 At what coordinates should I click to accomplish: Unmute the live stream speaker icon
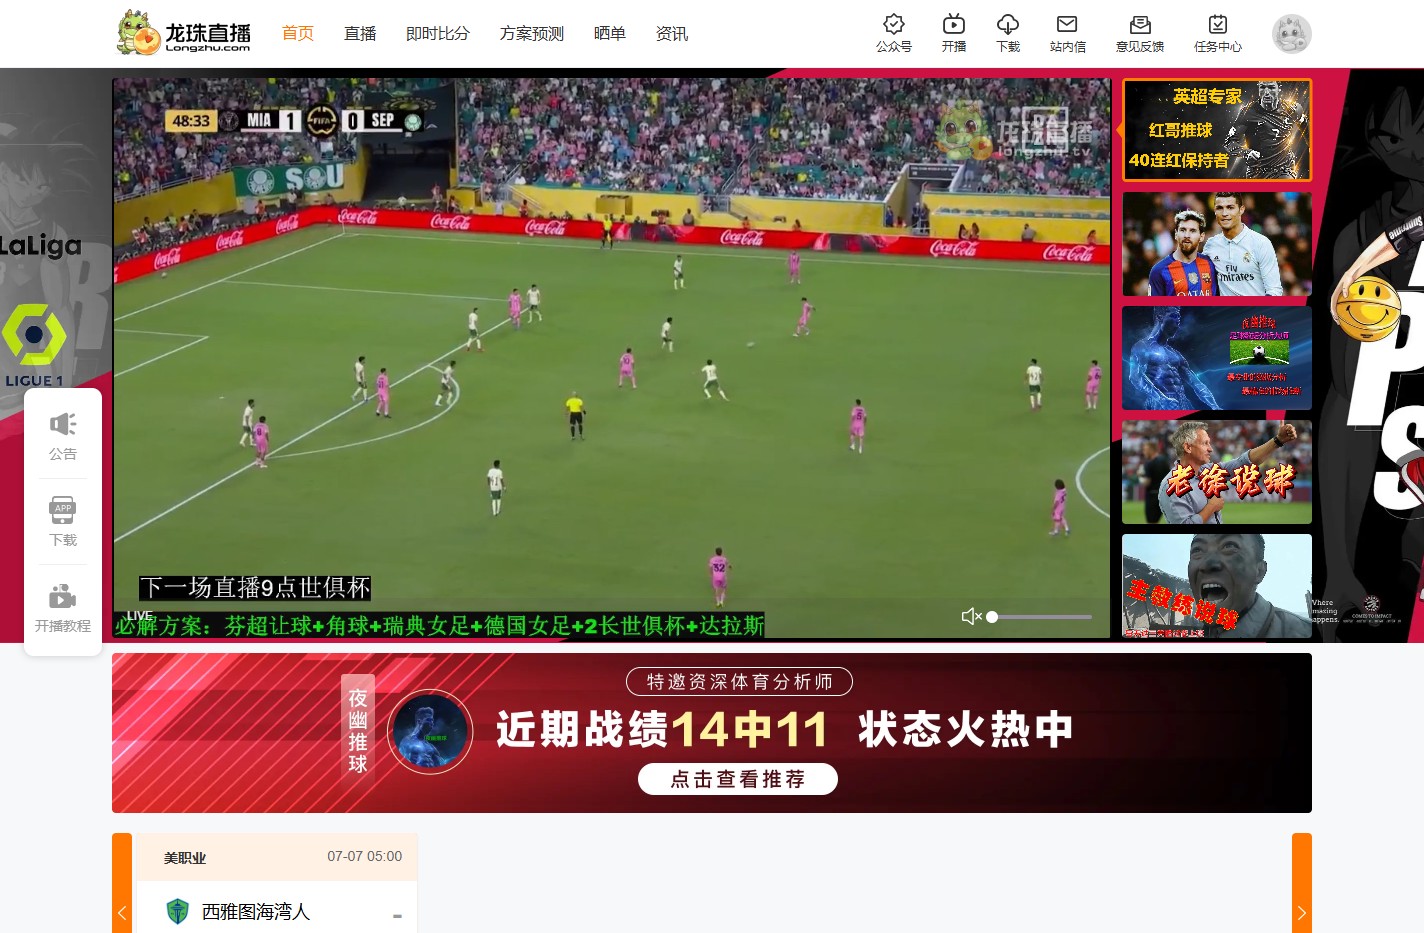pyautogui.click(x=970, y=616)
